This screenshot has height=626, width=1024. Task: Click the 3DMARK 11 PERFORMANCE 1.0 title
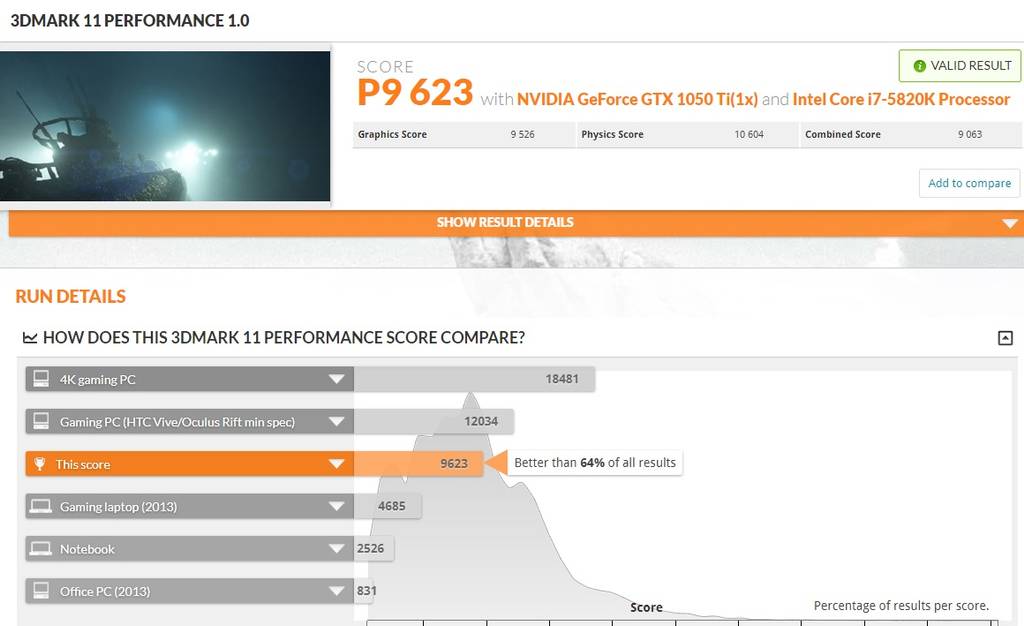[x=129, y=21]
